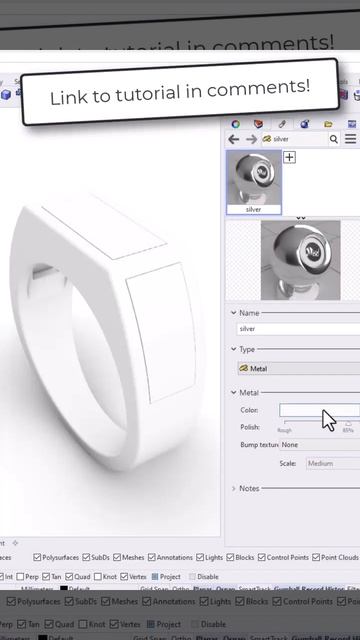Toggle Control Points selection filter
Screen dimensions: 360x640
[262, 557]
